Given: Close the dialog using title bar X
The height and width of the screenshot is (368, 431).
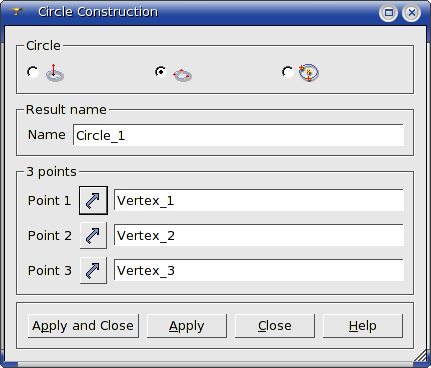Looking at the screenshot, I should (412, 13).
